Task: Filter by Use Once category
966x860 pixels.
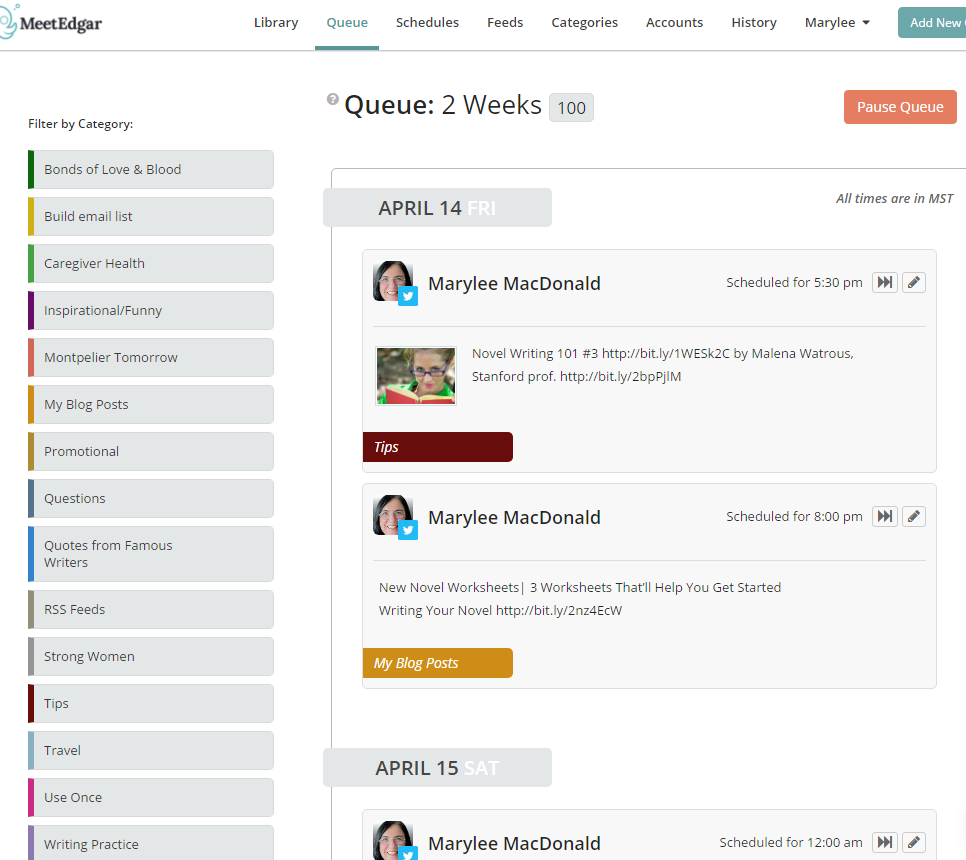Action: pos(151,798)
